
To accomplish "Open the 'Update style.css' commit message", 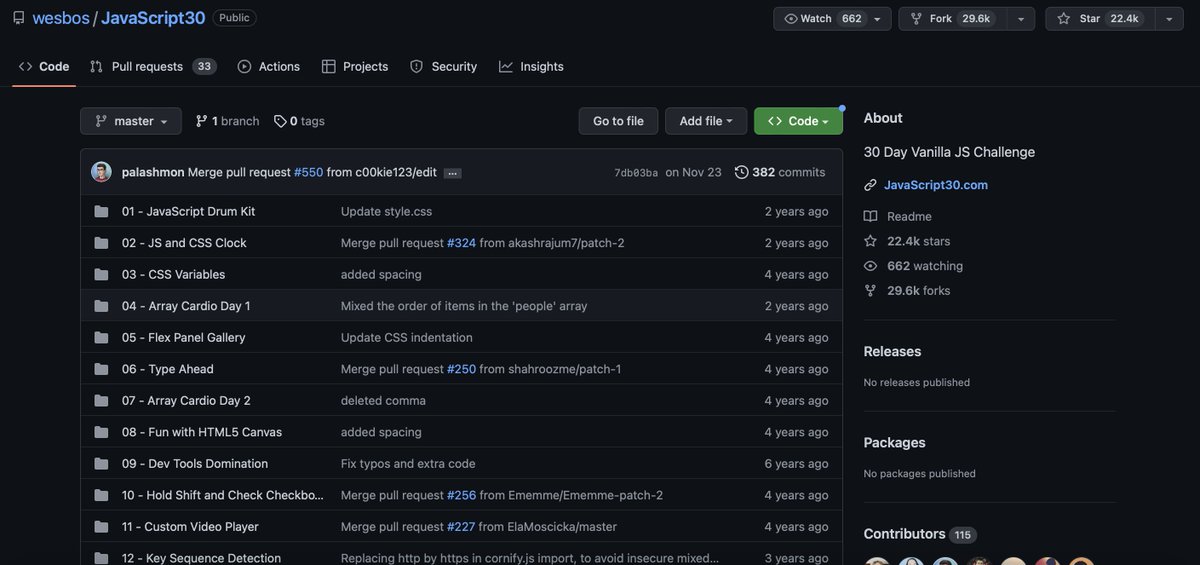I will 387,211.
